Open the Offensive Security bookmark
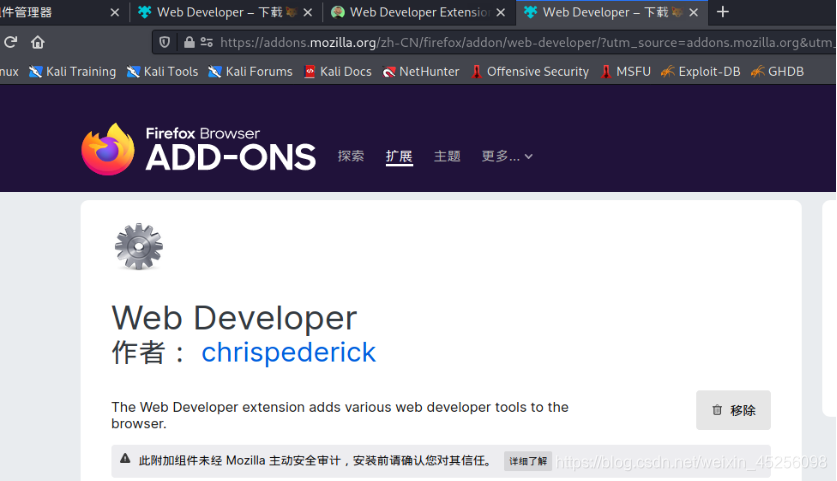The image size is (837, 481). pyautogui.click(x=530, y=72)
